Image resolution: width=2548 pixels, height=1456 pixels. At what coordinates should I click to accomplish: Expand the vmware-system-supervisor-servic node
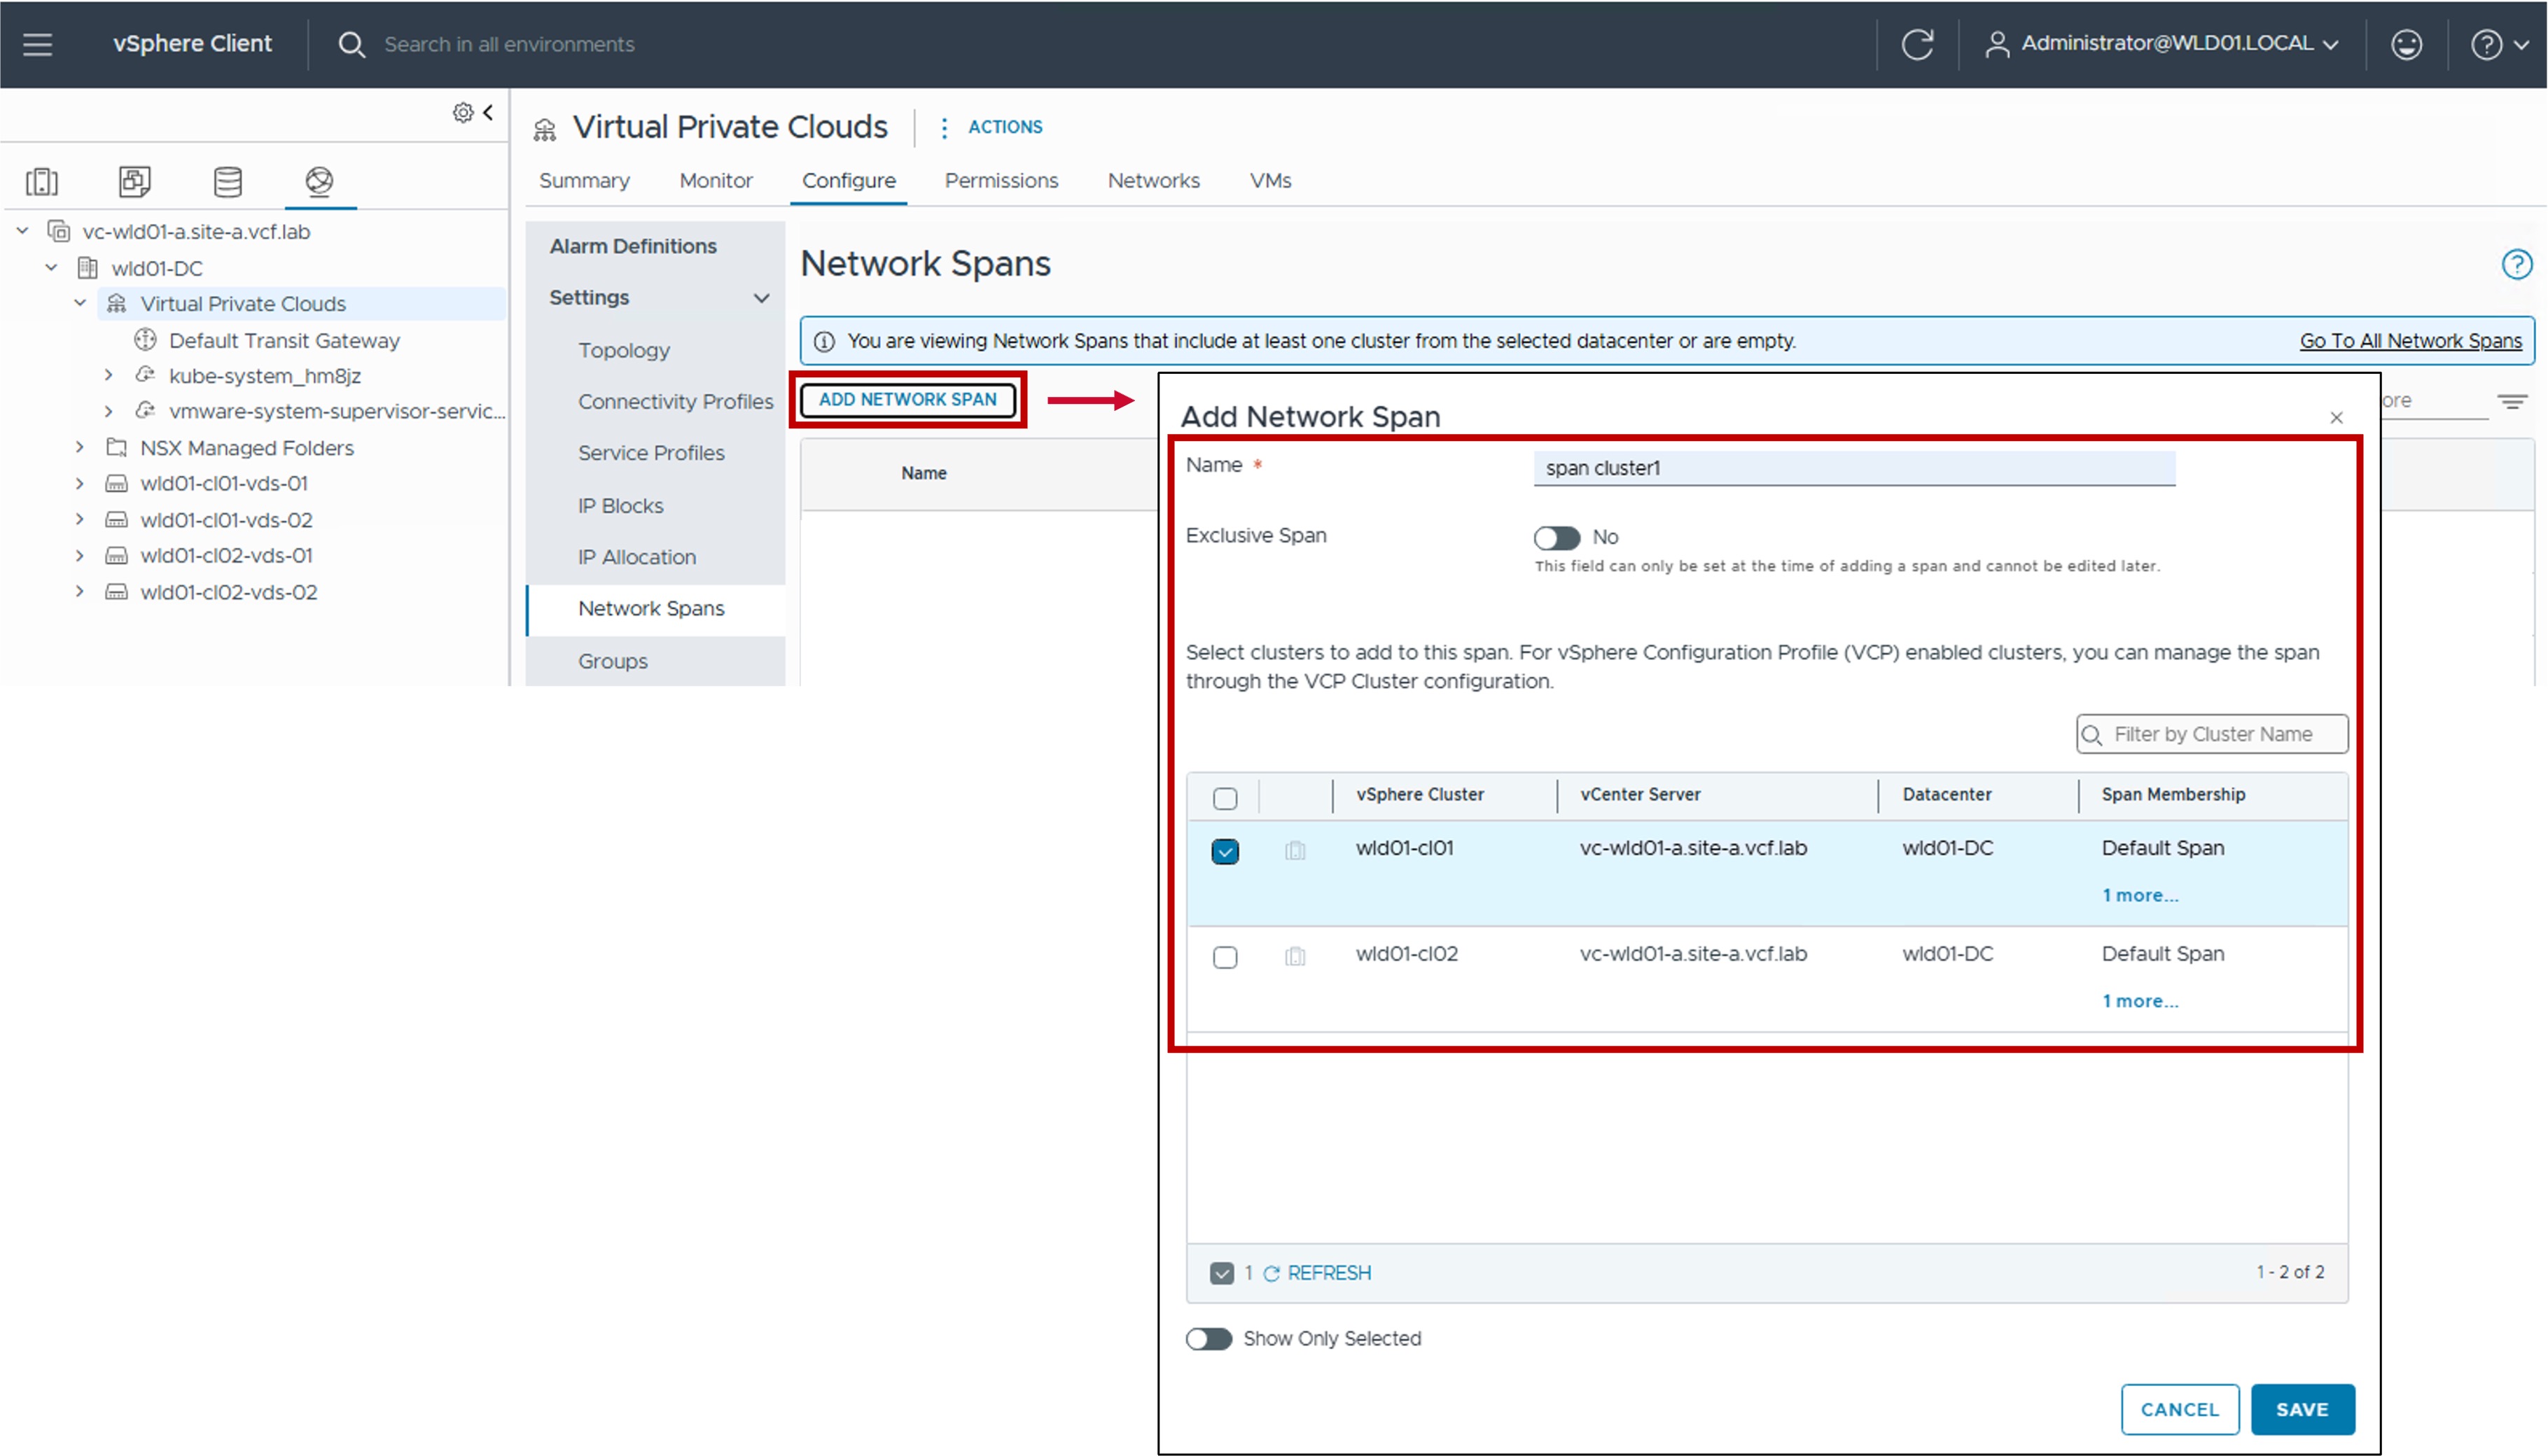(109, 411)
